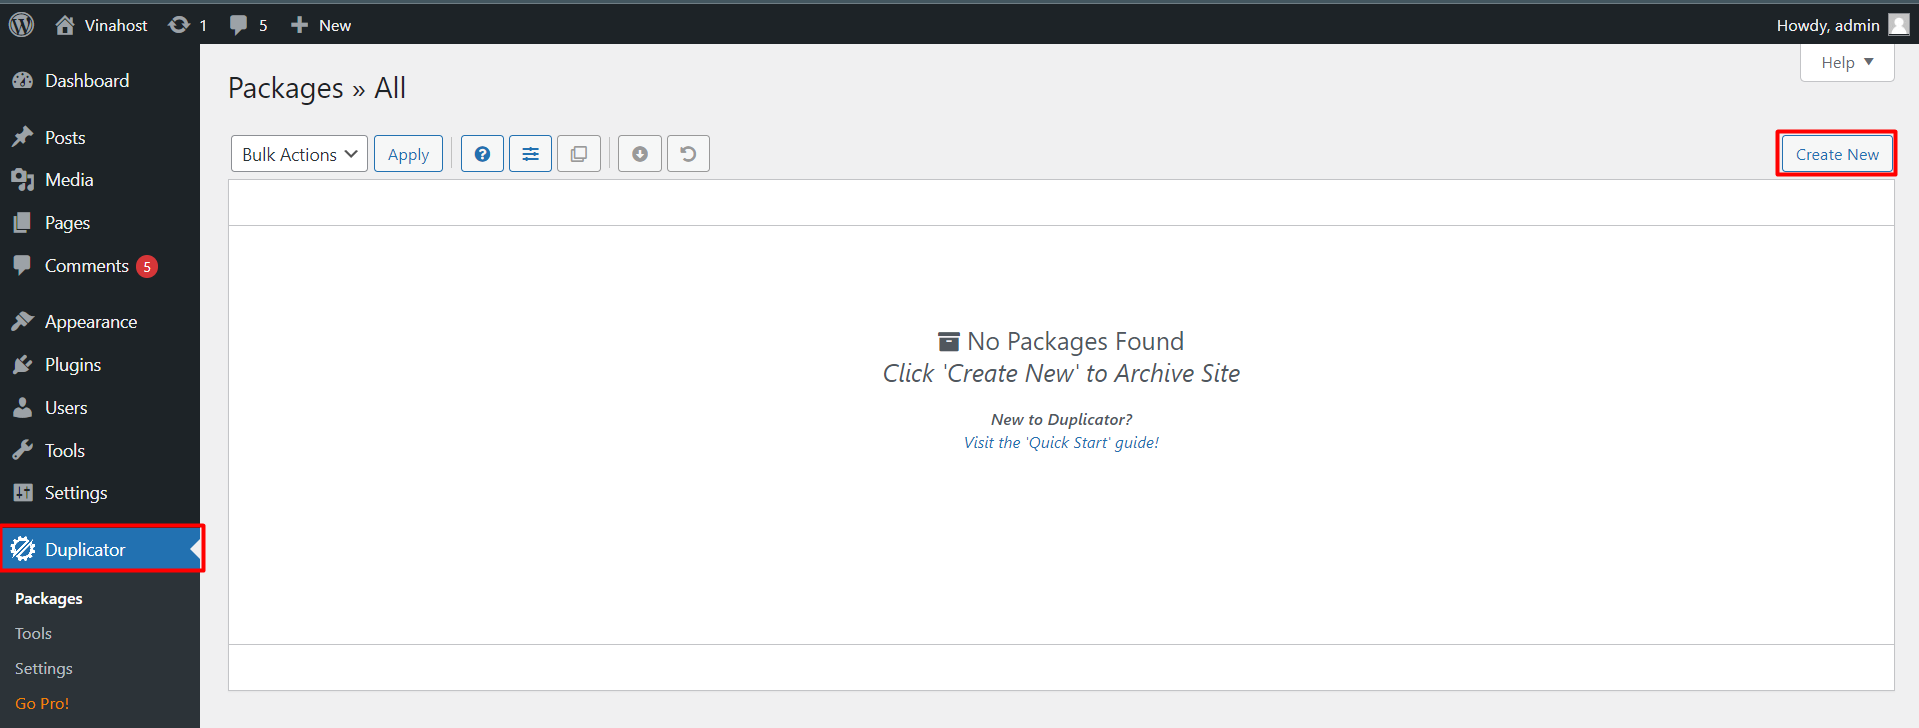Click the Apply button
The height and width of the screenshot is (728, 1919).
(x=408, y=154)
